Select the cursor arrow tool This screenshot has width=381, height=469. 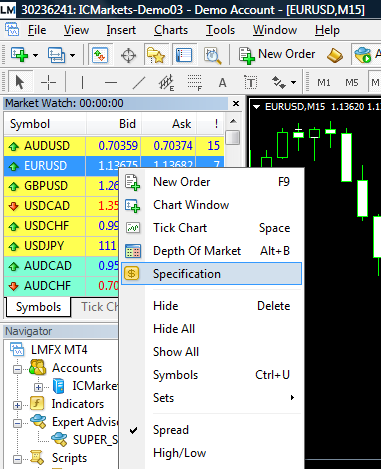pyautogui.click(x=20, y=82)
